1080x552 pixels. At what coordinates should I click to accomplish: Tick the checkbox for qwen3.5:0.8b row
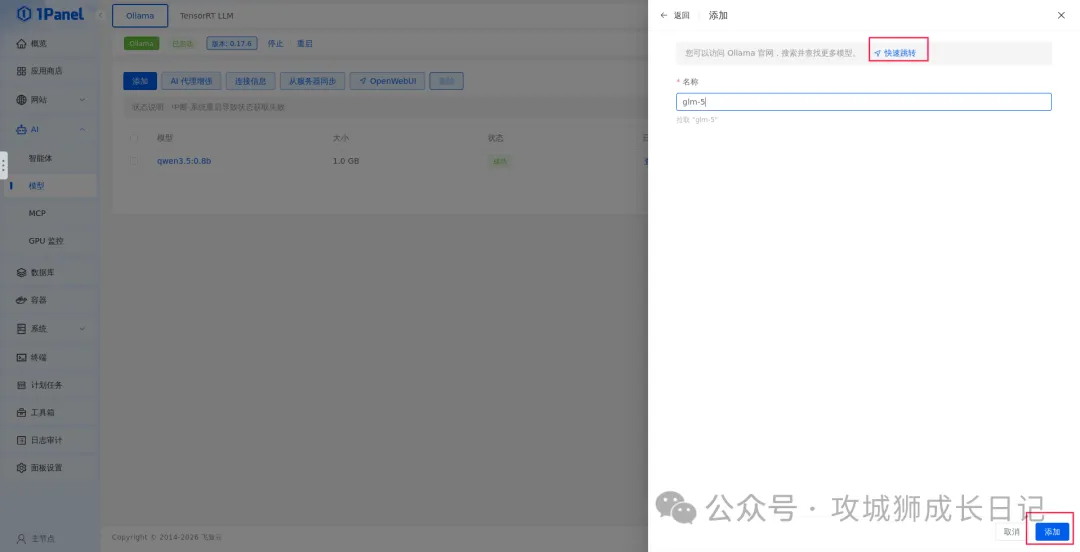point(134,160)
